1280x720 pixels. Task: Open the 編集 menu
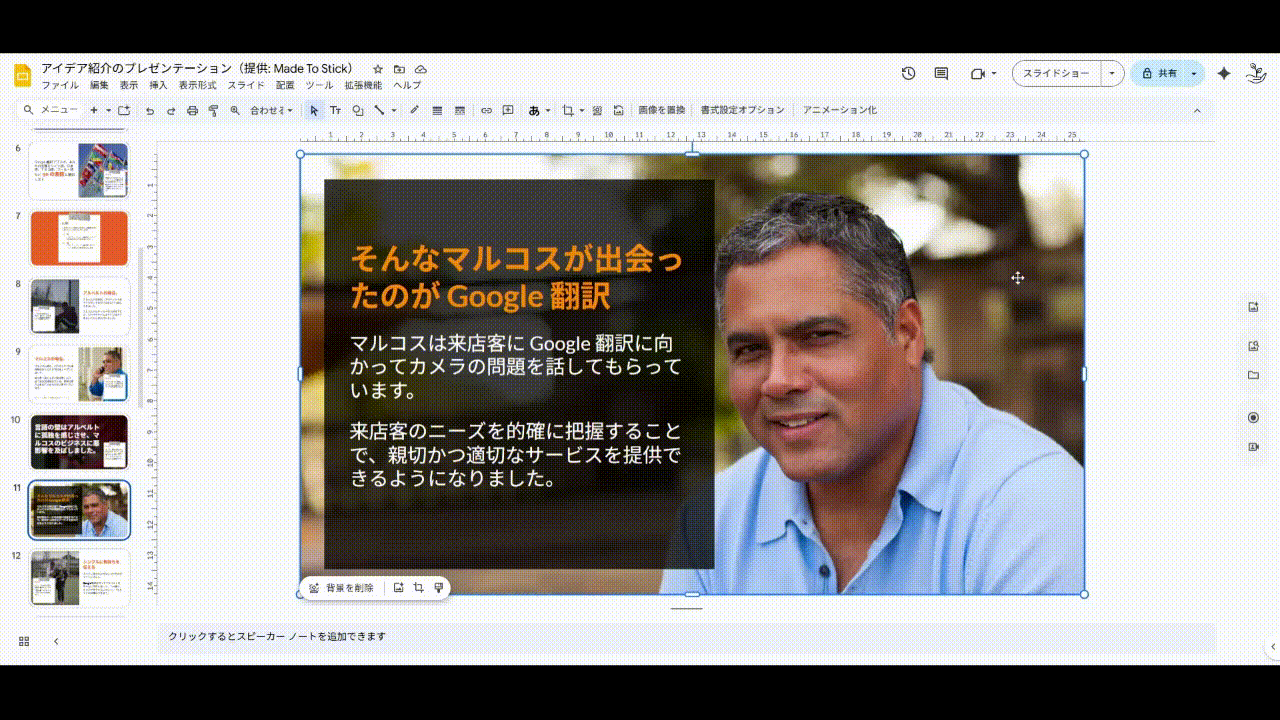coord(99,86)
